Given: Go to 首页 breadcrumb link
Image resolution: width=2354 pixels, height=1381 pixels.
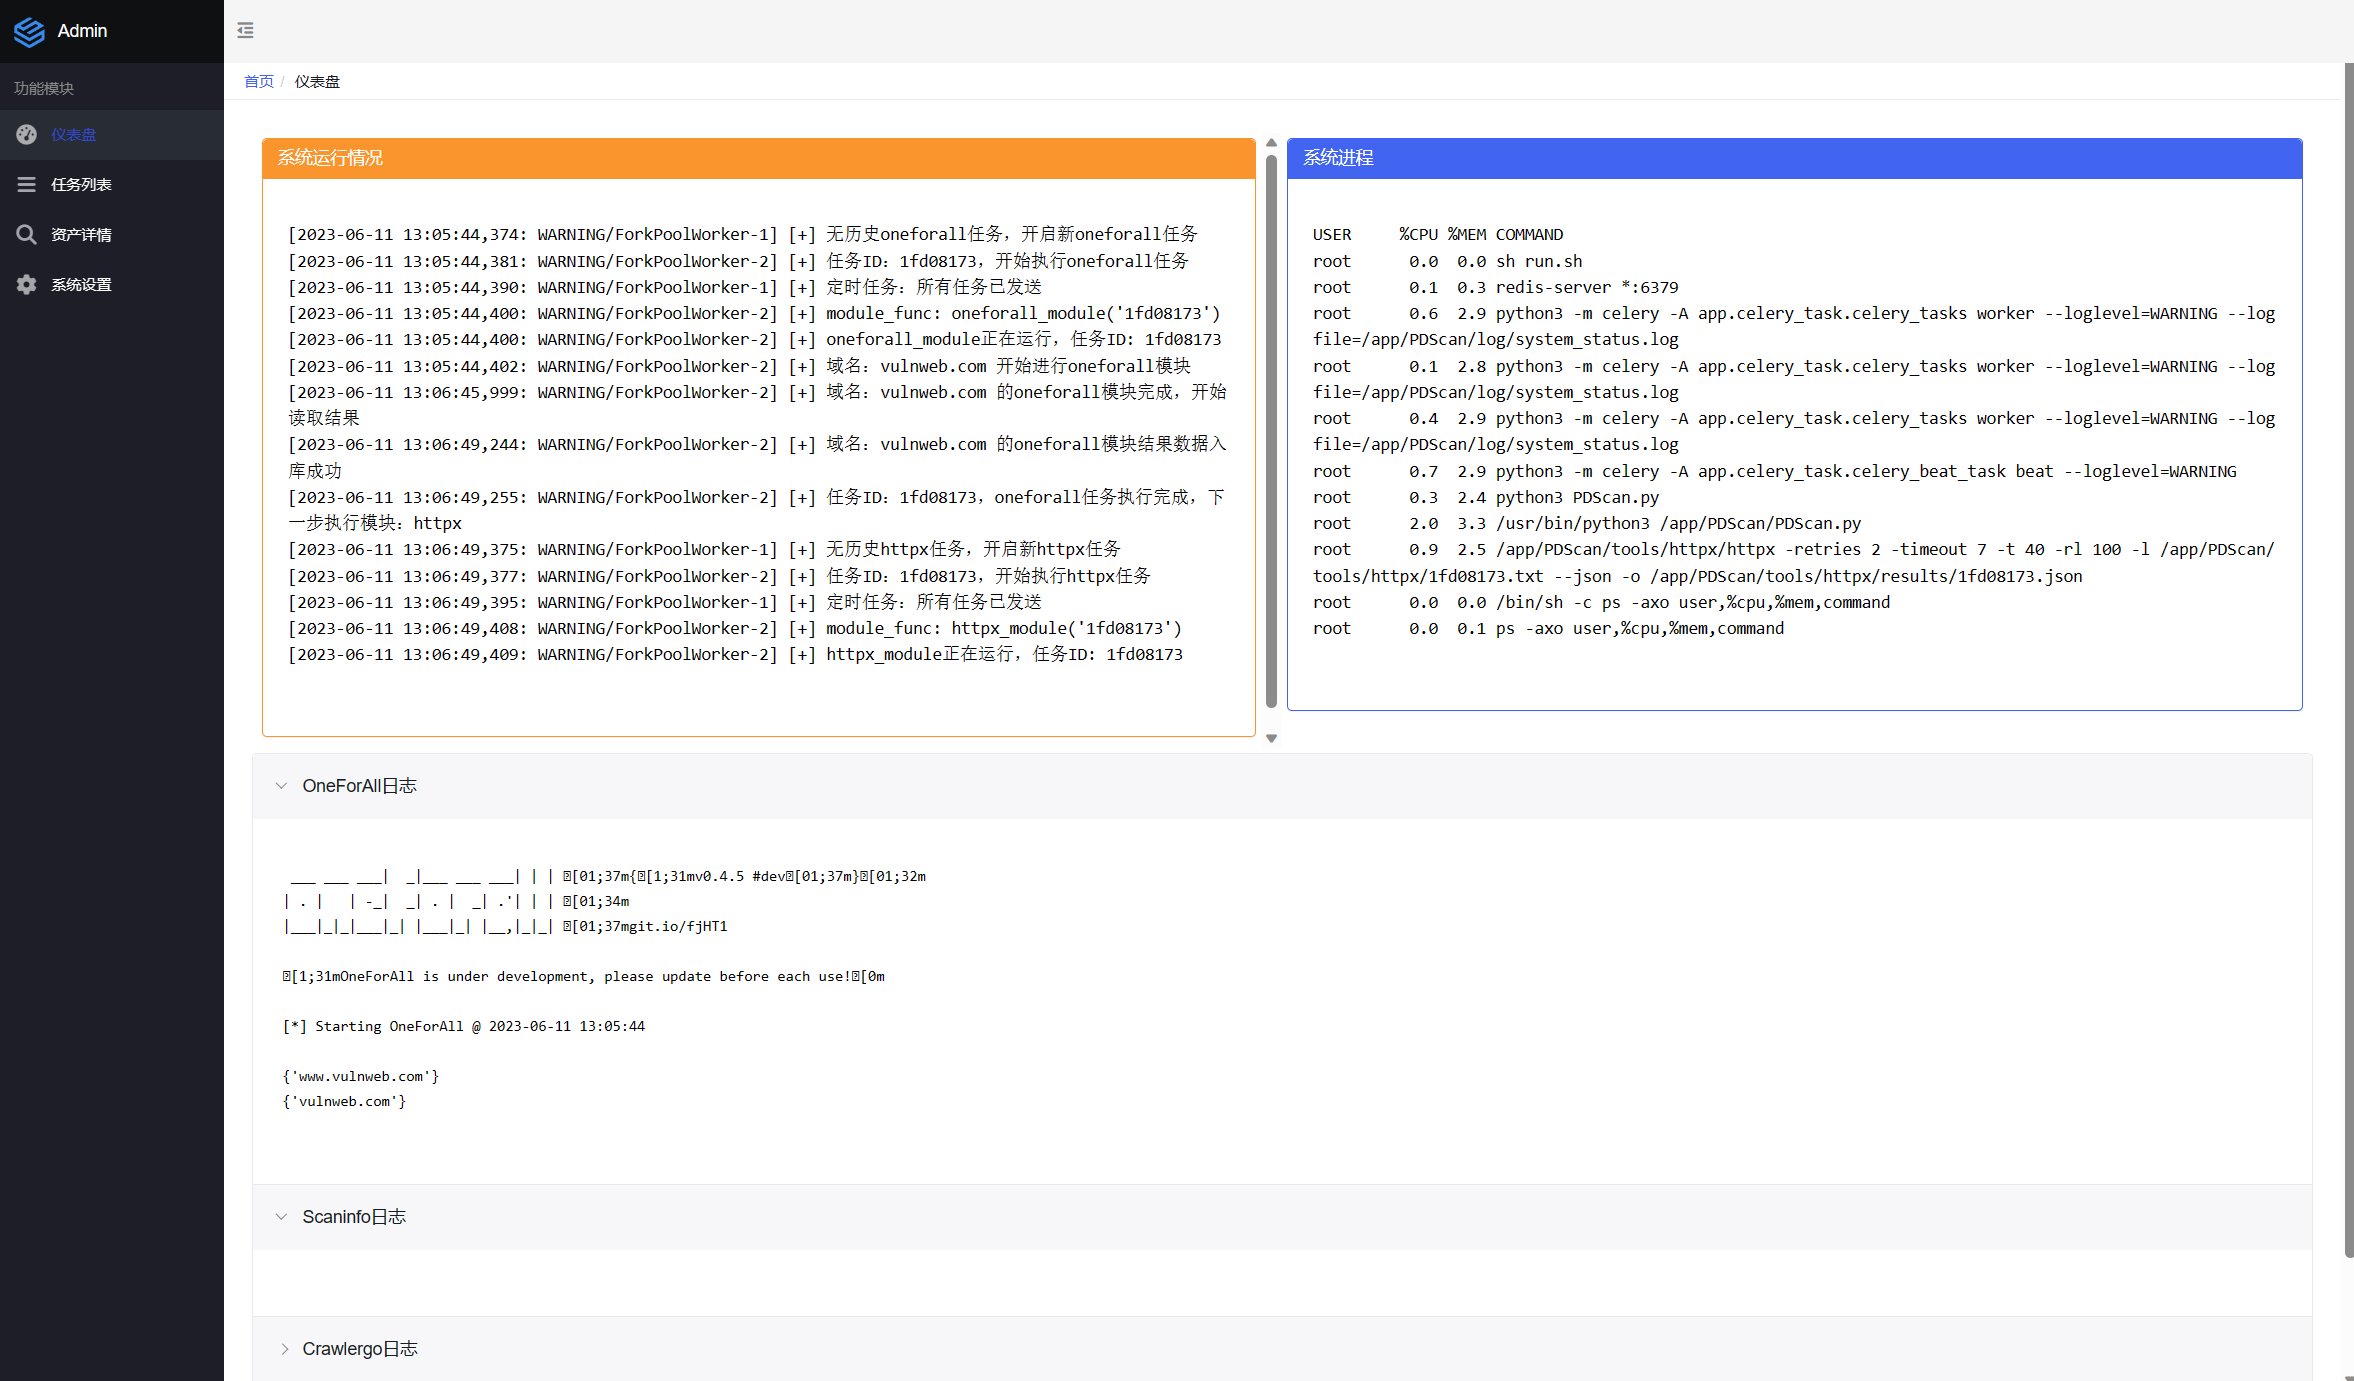Looking at the screenshot, I should click(259, 81).
